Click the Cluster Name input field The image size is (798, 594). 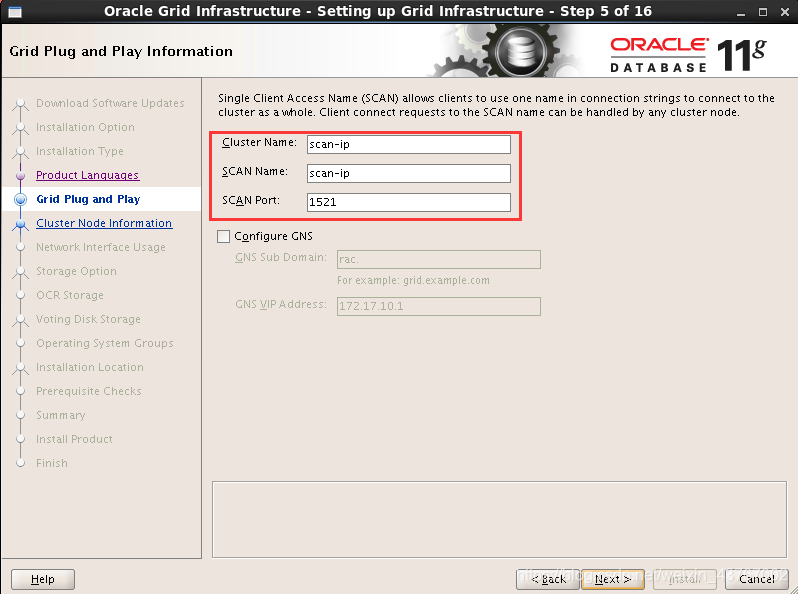pyautogui.click(x=409, y=144)
